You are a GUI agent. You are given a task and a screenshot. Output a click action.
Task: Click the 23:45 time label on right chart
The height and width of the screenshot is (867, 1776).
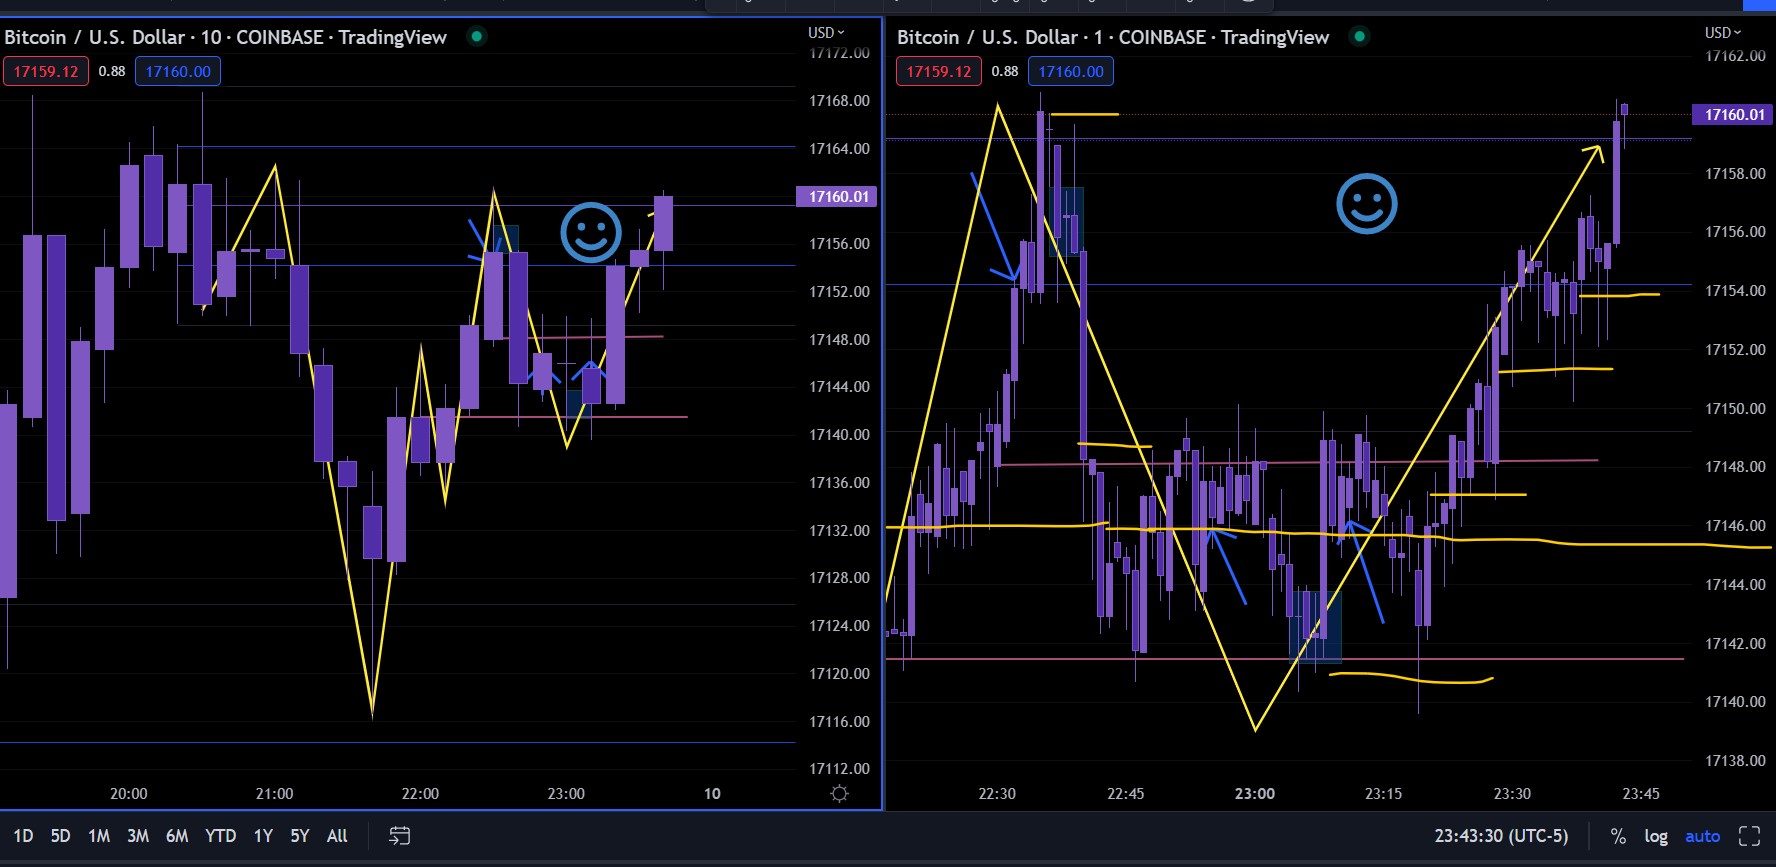(1641, 794)
